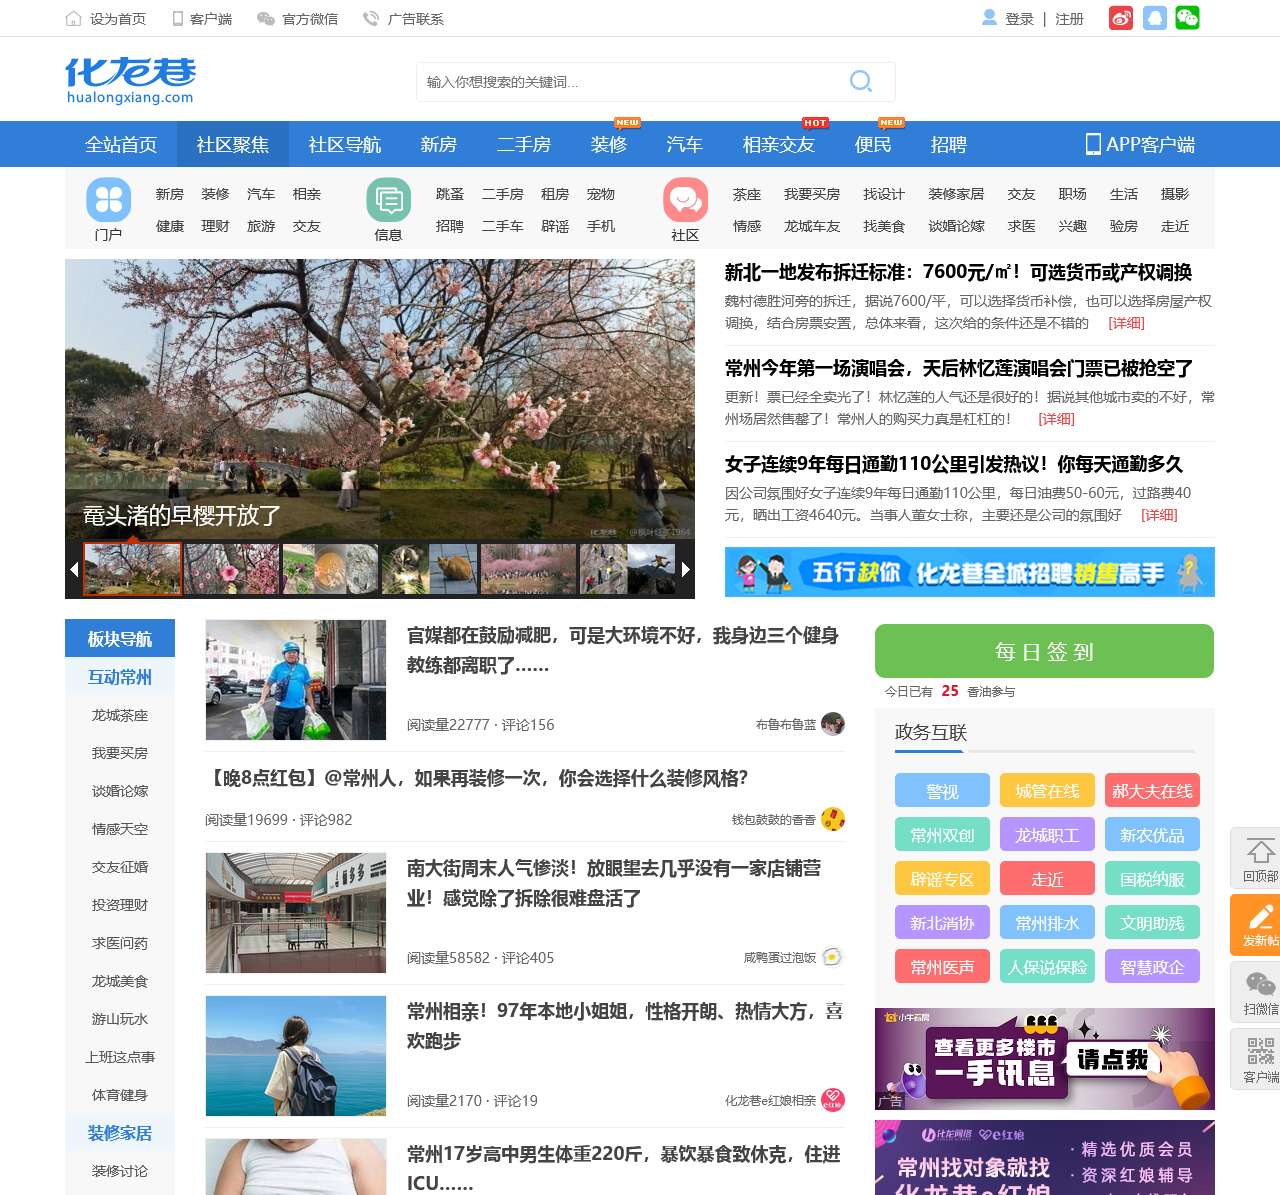Viewport: 1280px width, 1195px height.
Task: Click 互动常州 sidebar heading
Action: coord(120,677)
